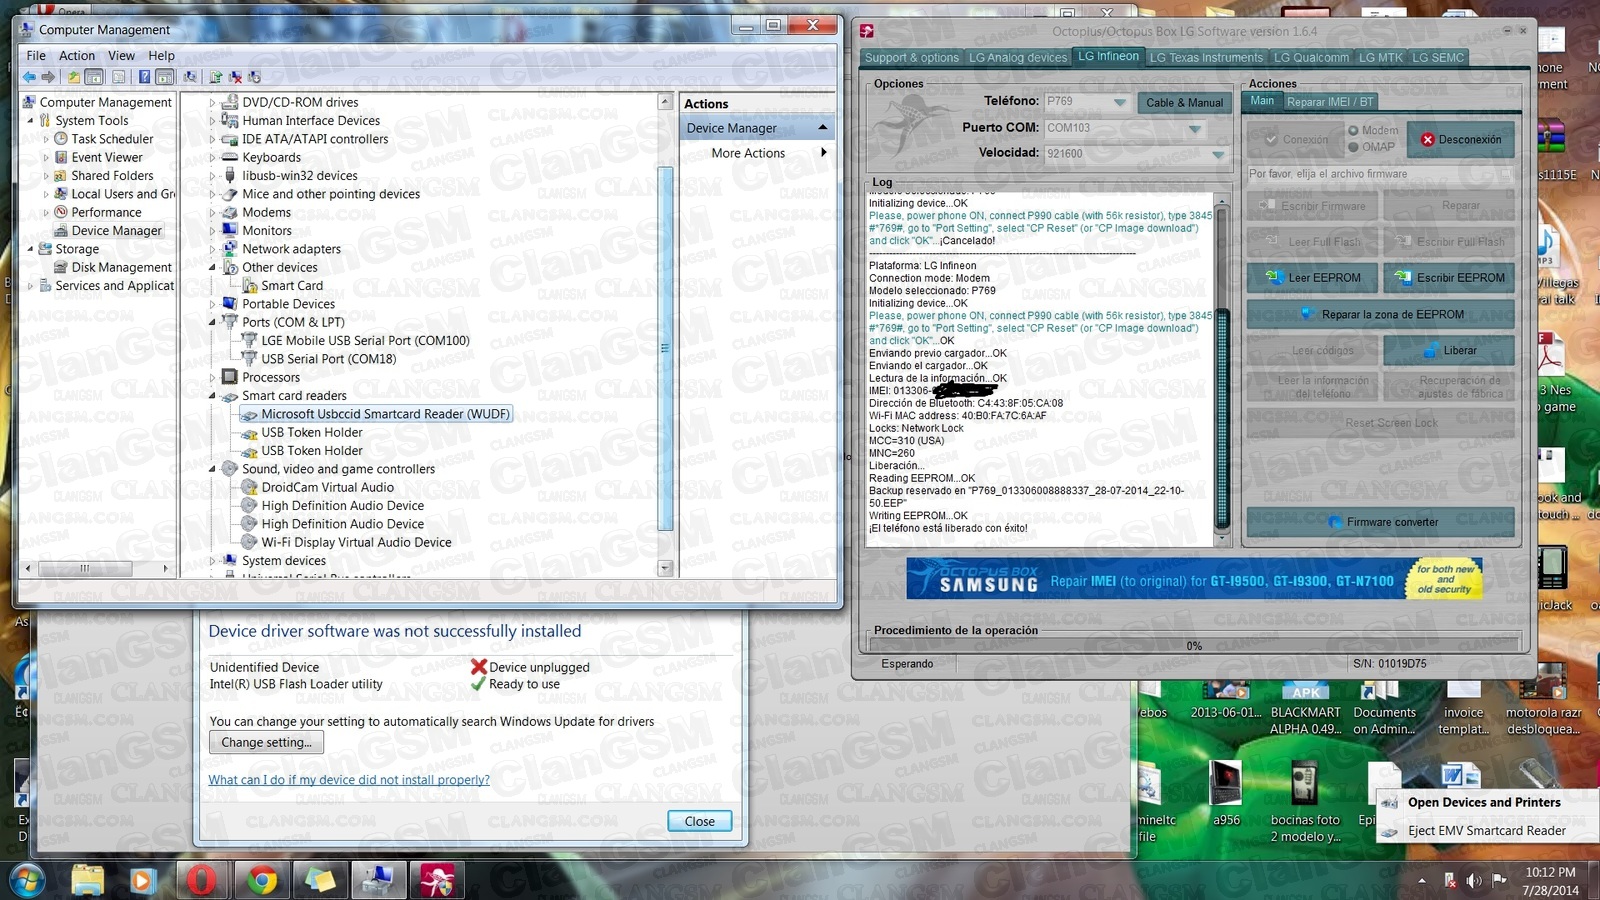The image size is (1600, 900).
Task: Open the Windows Start button
Action: [27, 880]
